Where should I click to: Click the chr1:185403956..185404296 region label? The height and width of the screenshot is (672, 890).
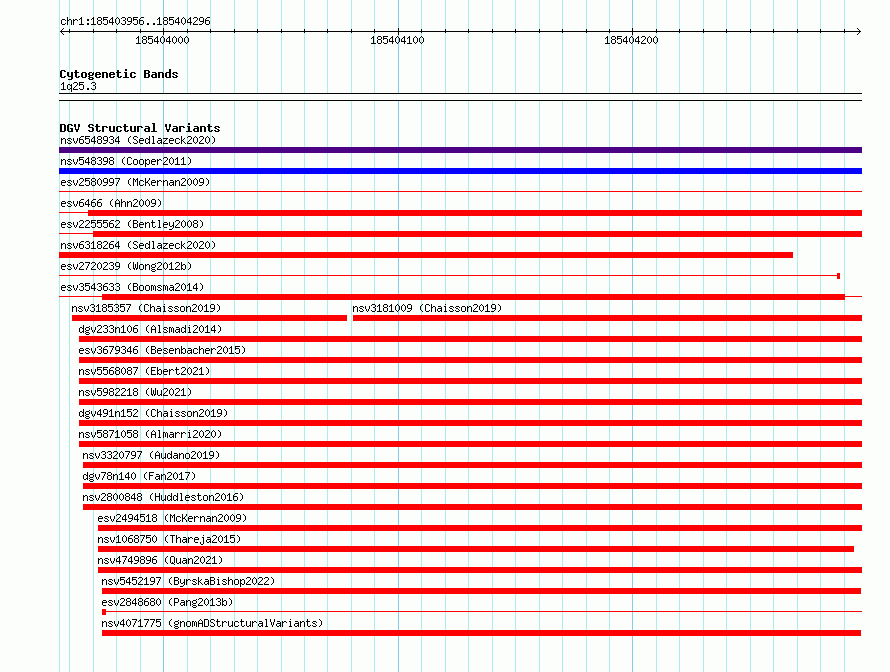coord(135,21)
